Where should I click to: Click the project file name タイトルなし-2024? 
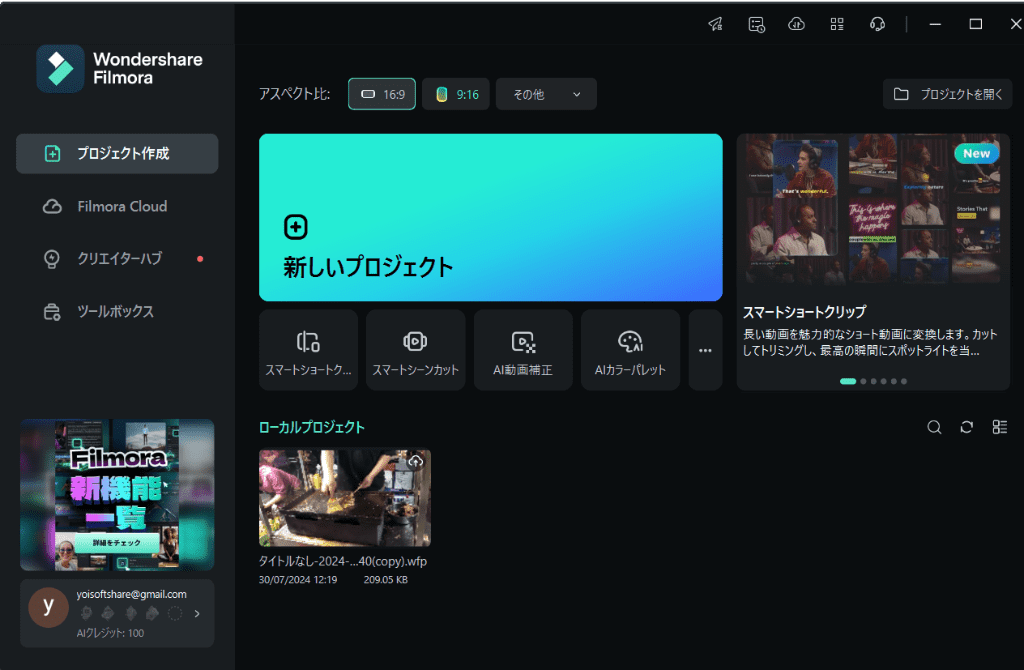(343, 562)
